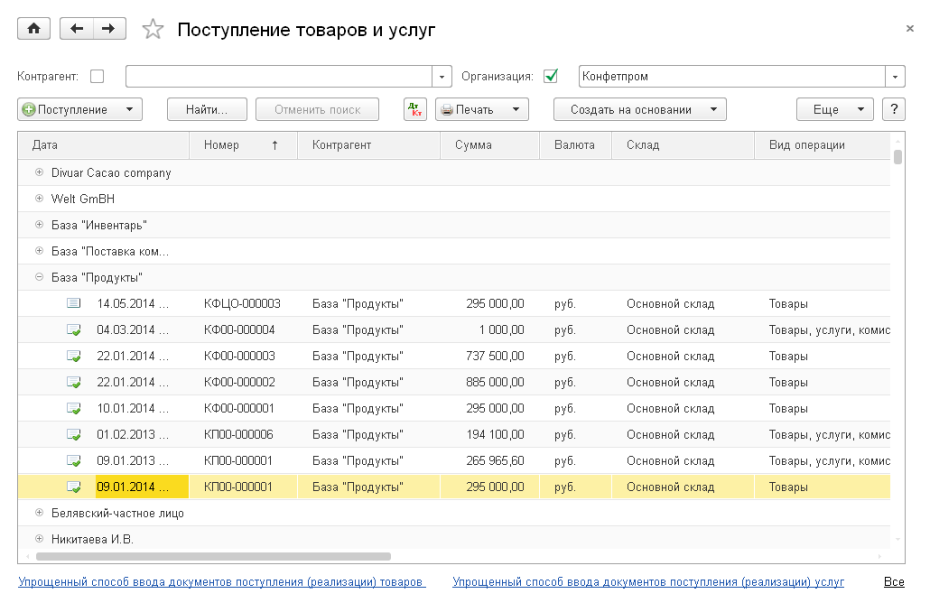Collapse the База "Продукты" group
This screenshot has width=930, height=603.
coord(39,277)
